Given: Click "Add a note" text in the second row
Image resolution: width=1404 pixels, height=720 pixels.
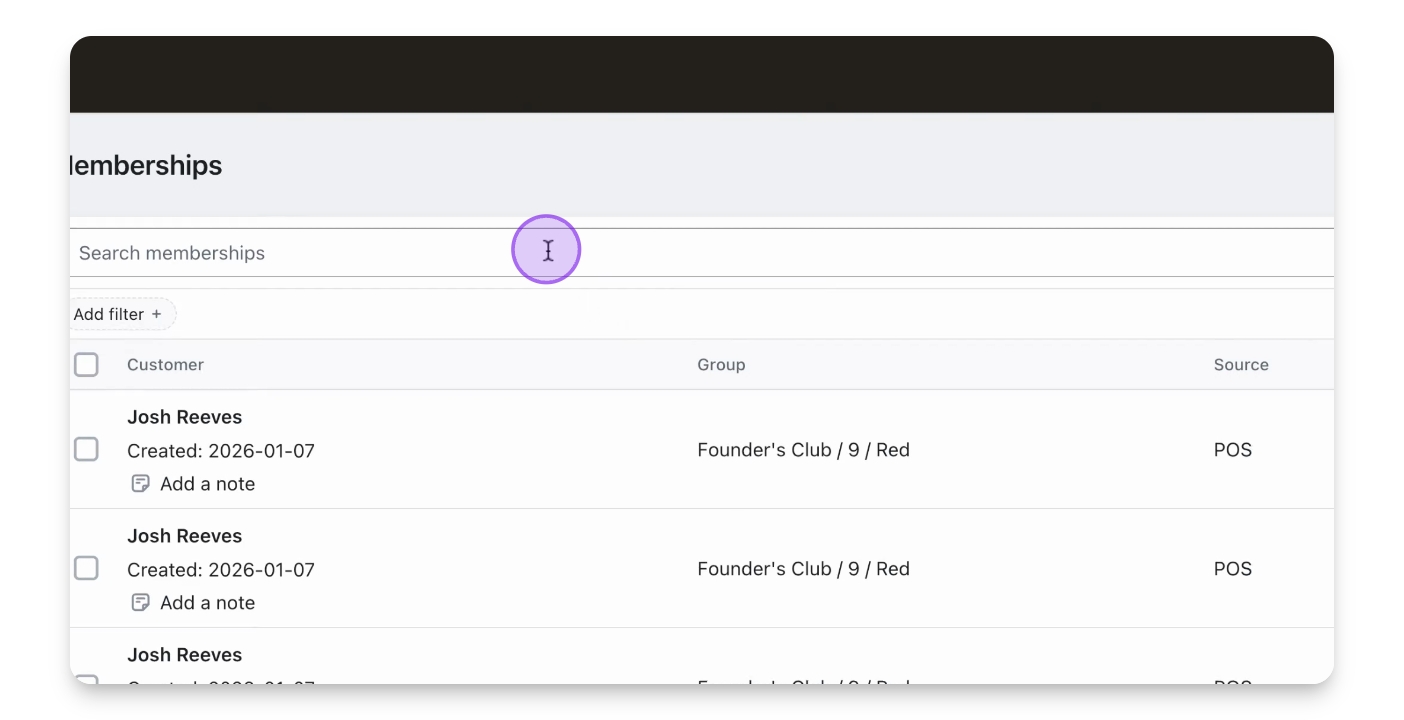Looking at the screenshot, I should click(x=207, y=603).
